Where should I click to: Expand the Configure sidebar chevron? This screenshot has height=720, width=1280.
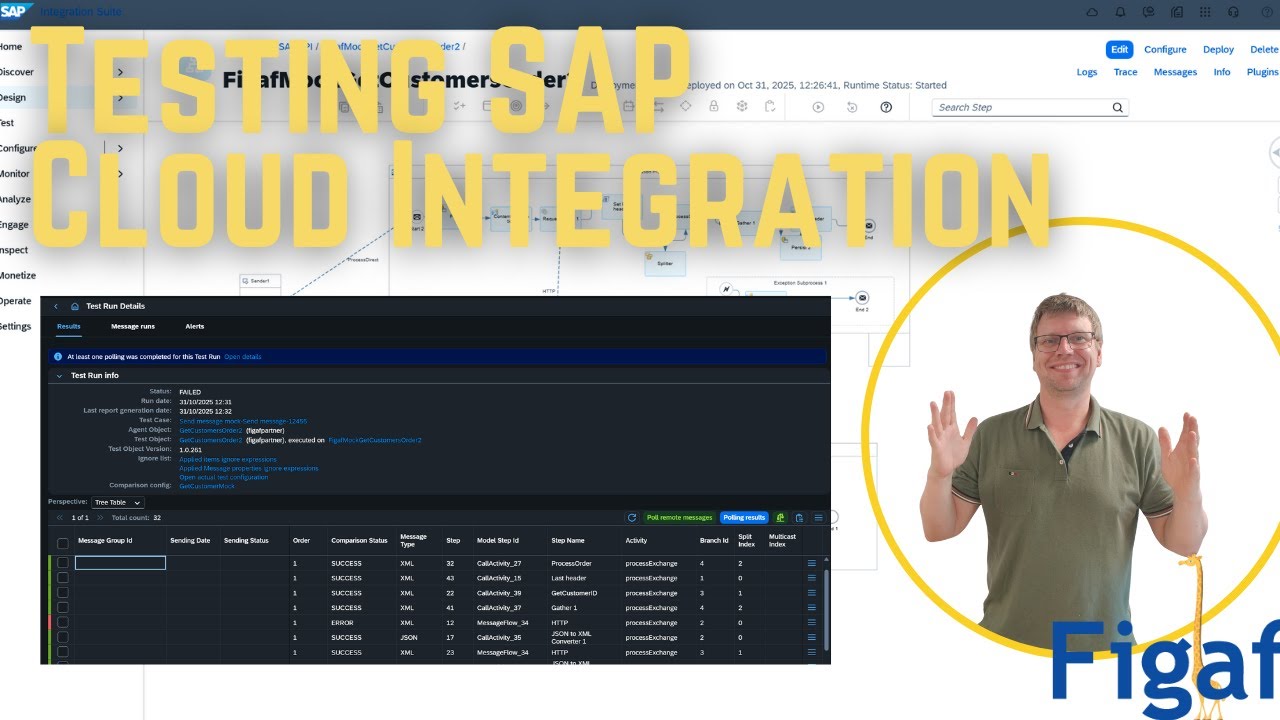click(120, 148)
